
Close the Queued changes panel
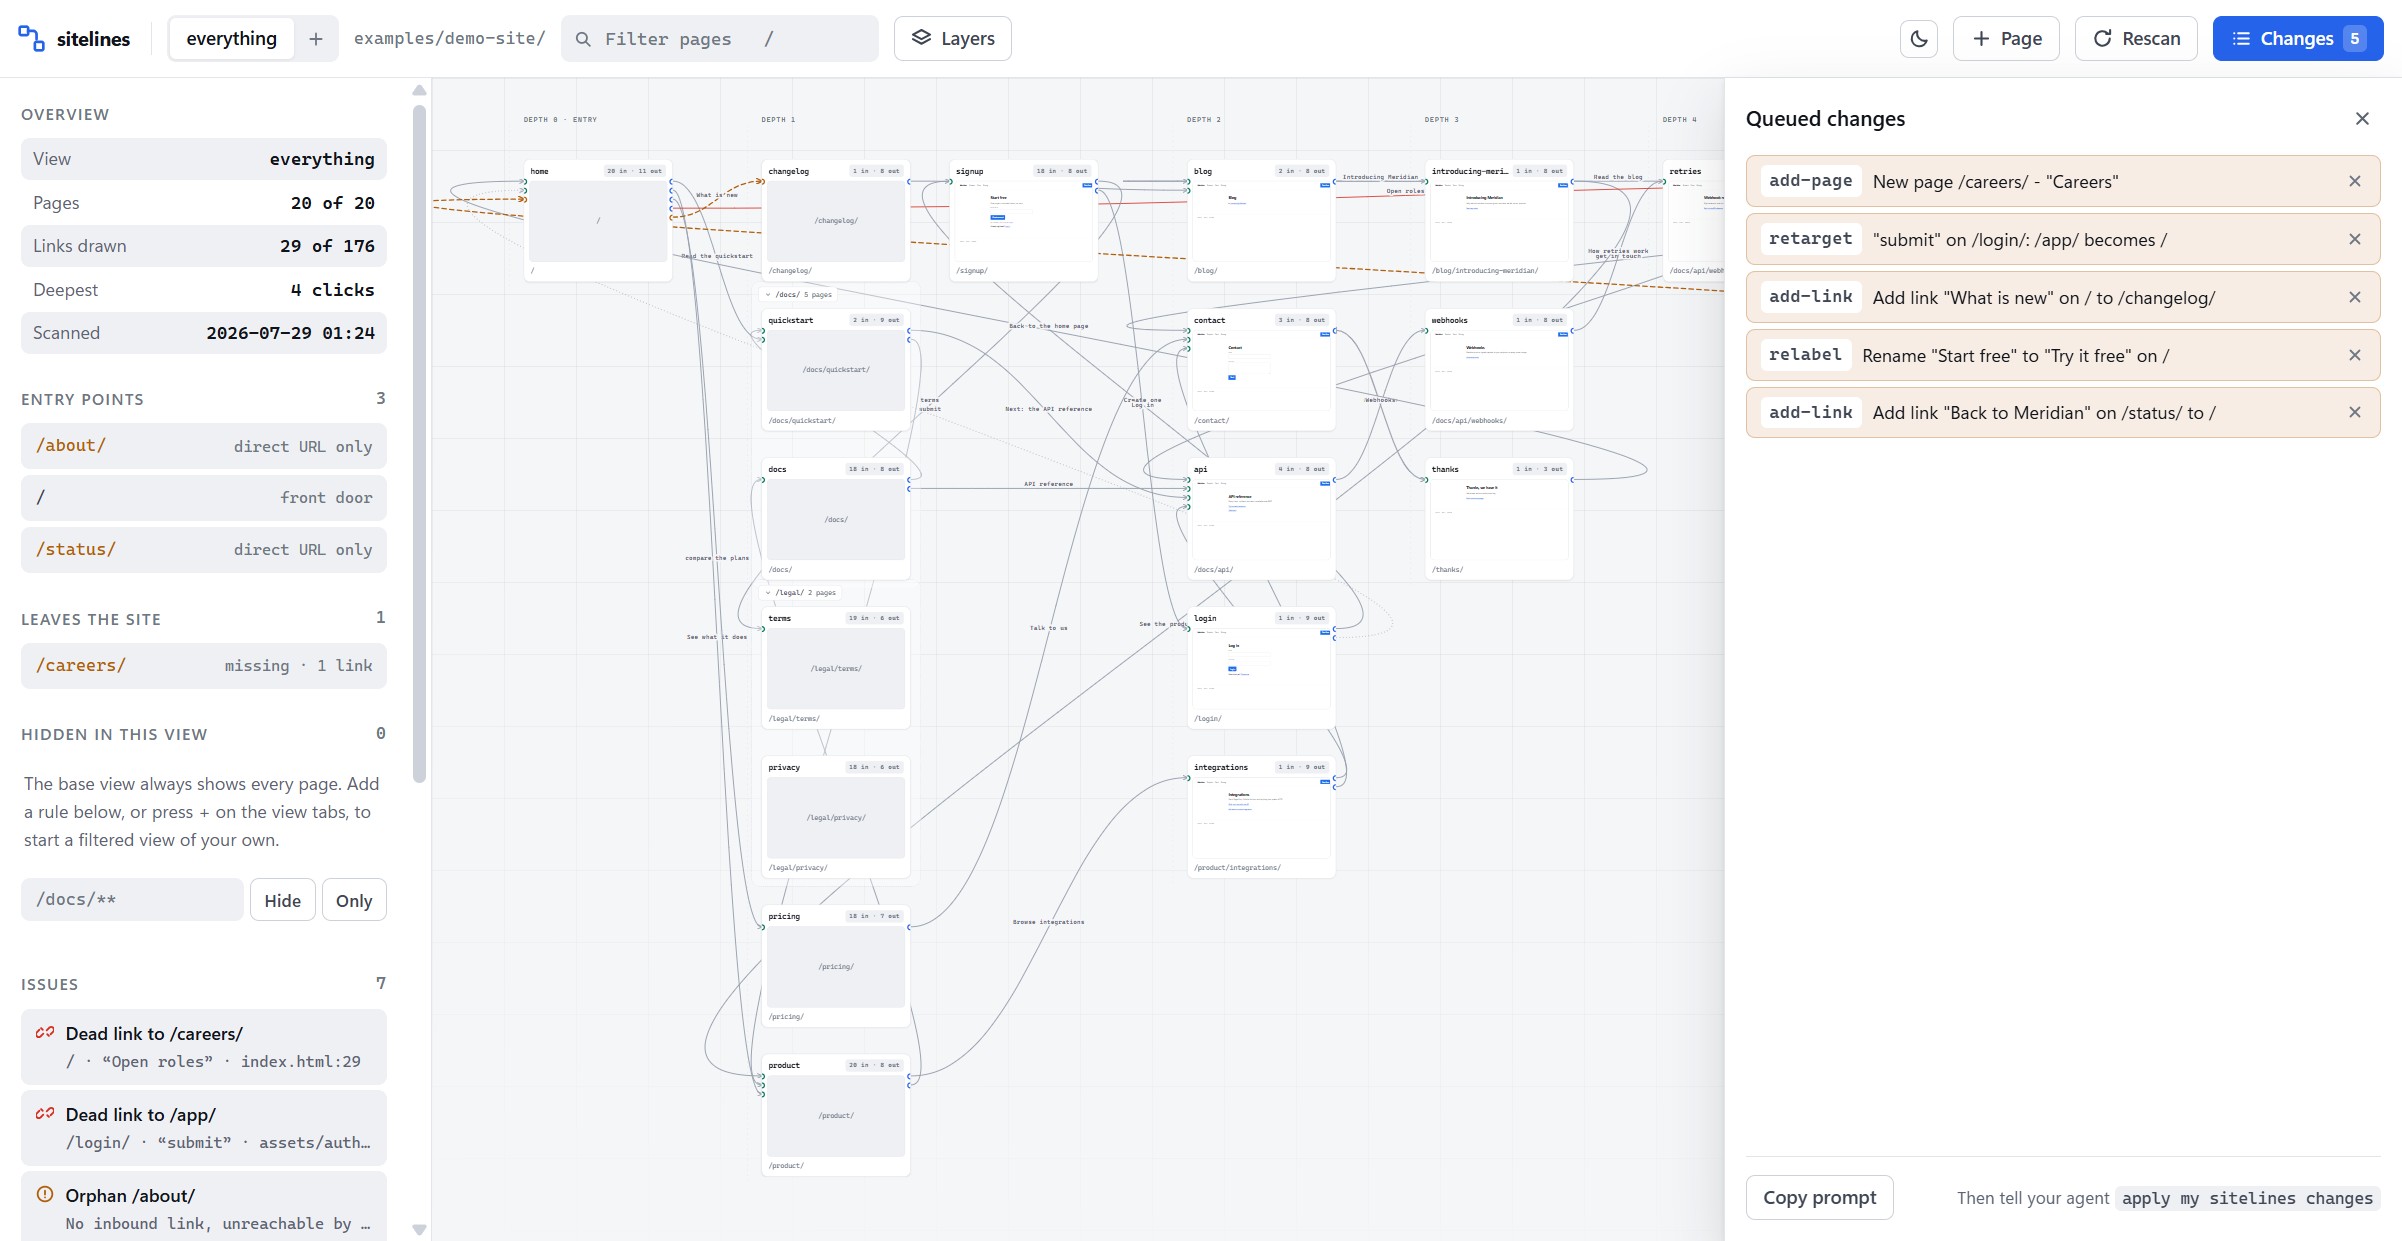pos(2362,119)
